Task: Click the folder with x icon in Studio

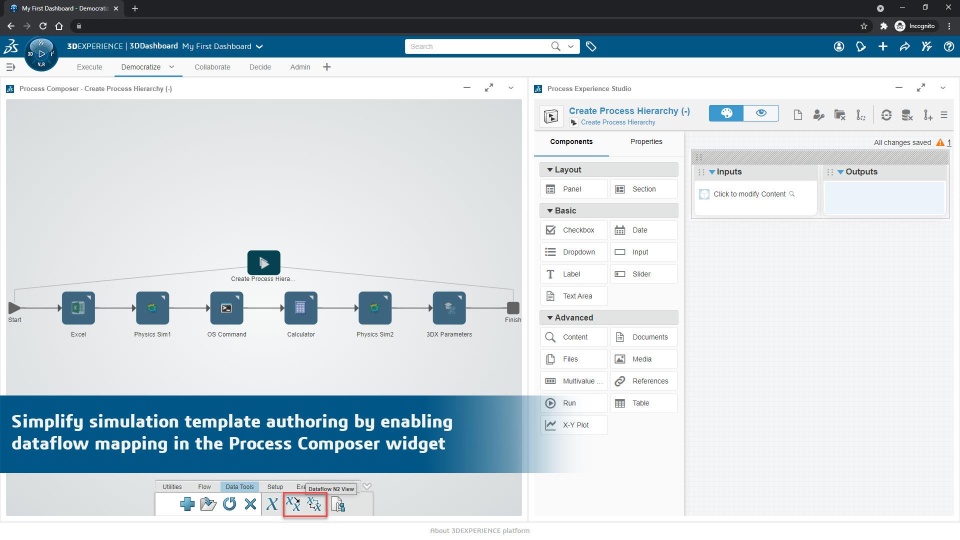Action: 840,115
